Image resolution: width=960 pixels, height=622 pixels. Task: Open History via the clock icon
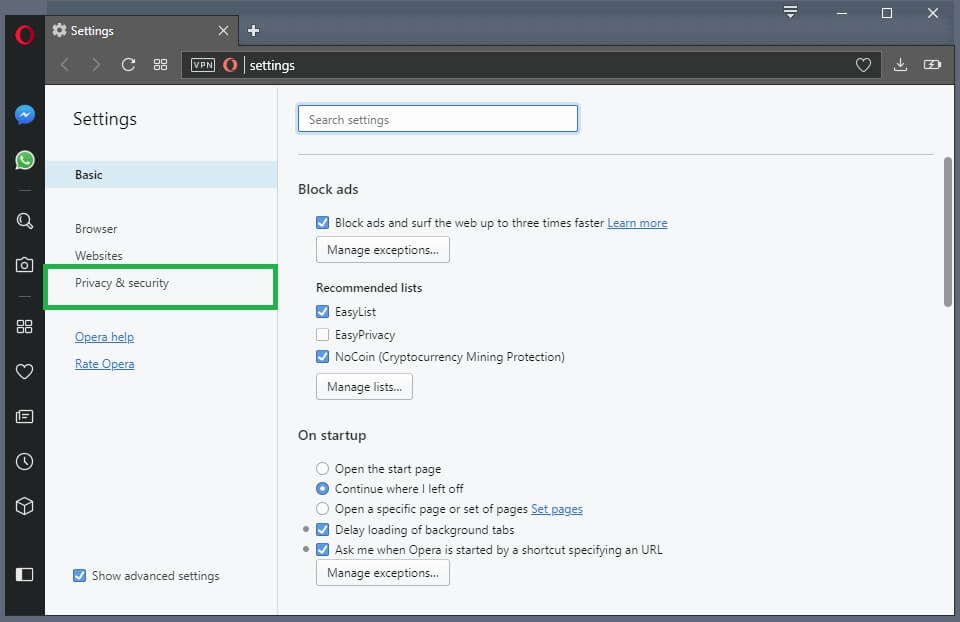coord(23,461)
